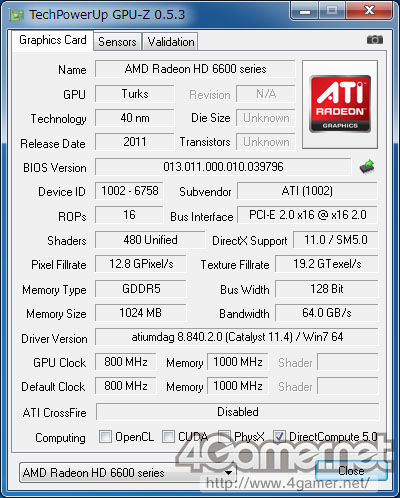This screenshot has width=400, height=498.
Task: Click the GPU-Z title bar app icon
Action: [x=17, y=15]
